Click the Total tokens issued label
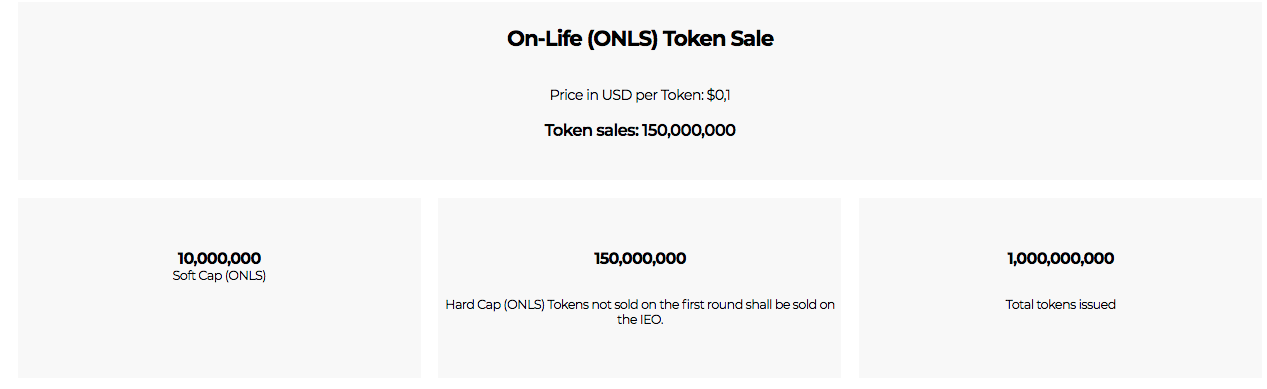 point(1060,304)
